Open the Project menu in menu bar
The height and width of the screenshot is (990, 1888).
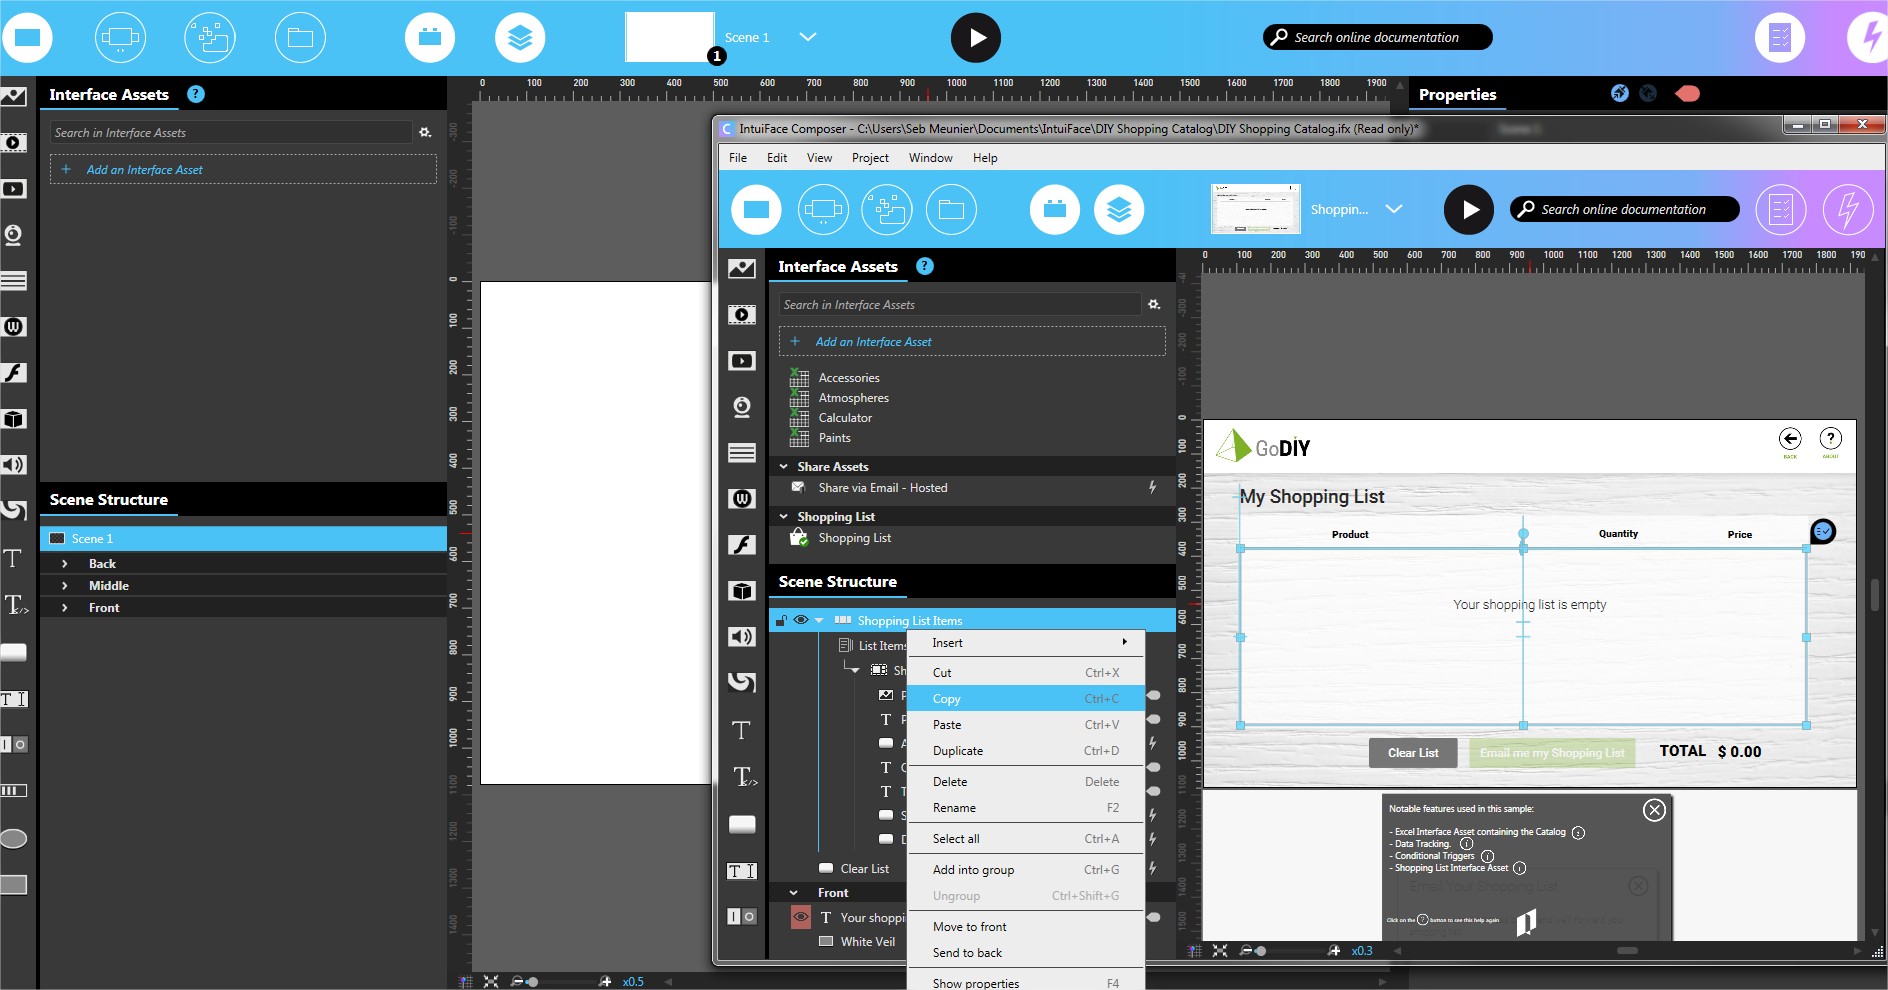tap(869, 158)
